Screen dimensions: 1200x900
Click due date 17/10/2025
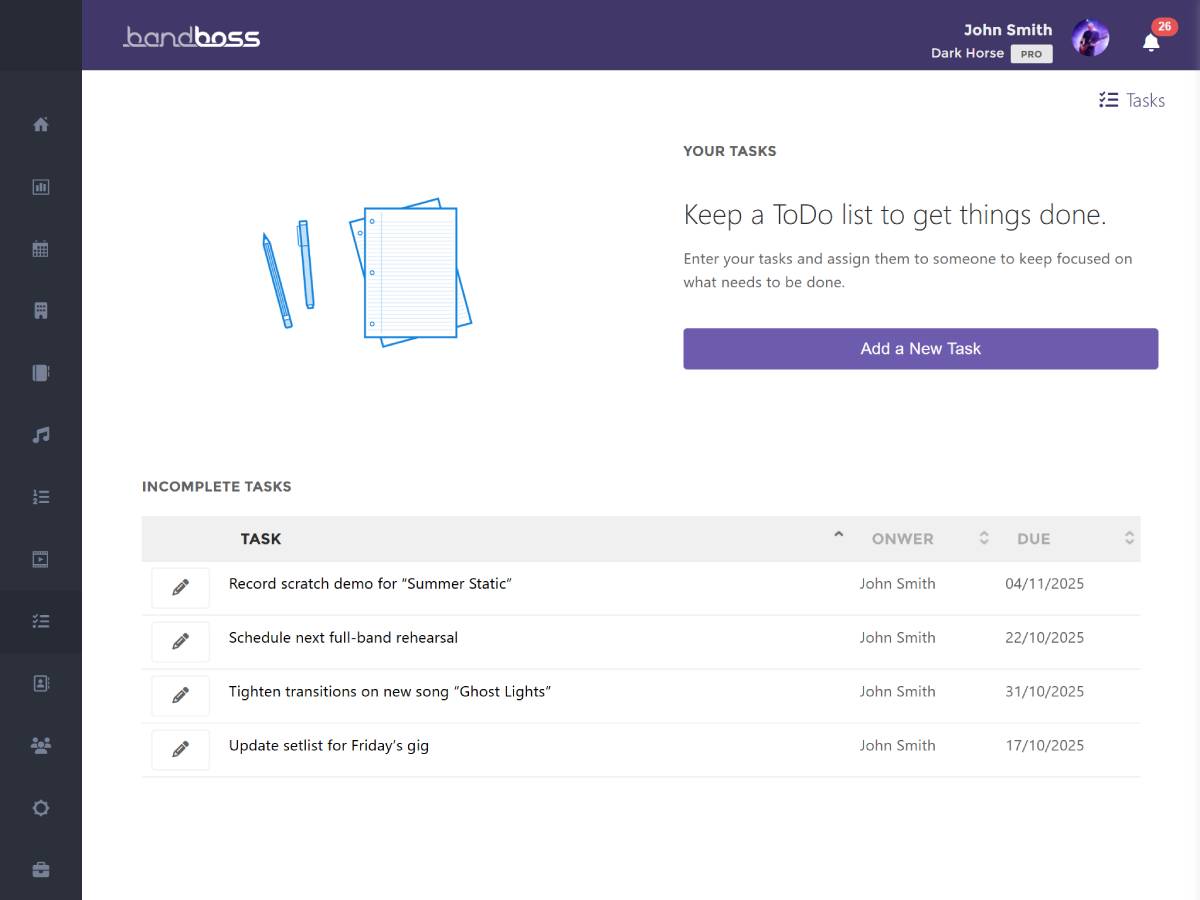pos(1044,746)
